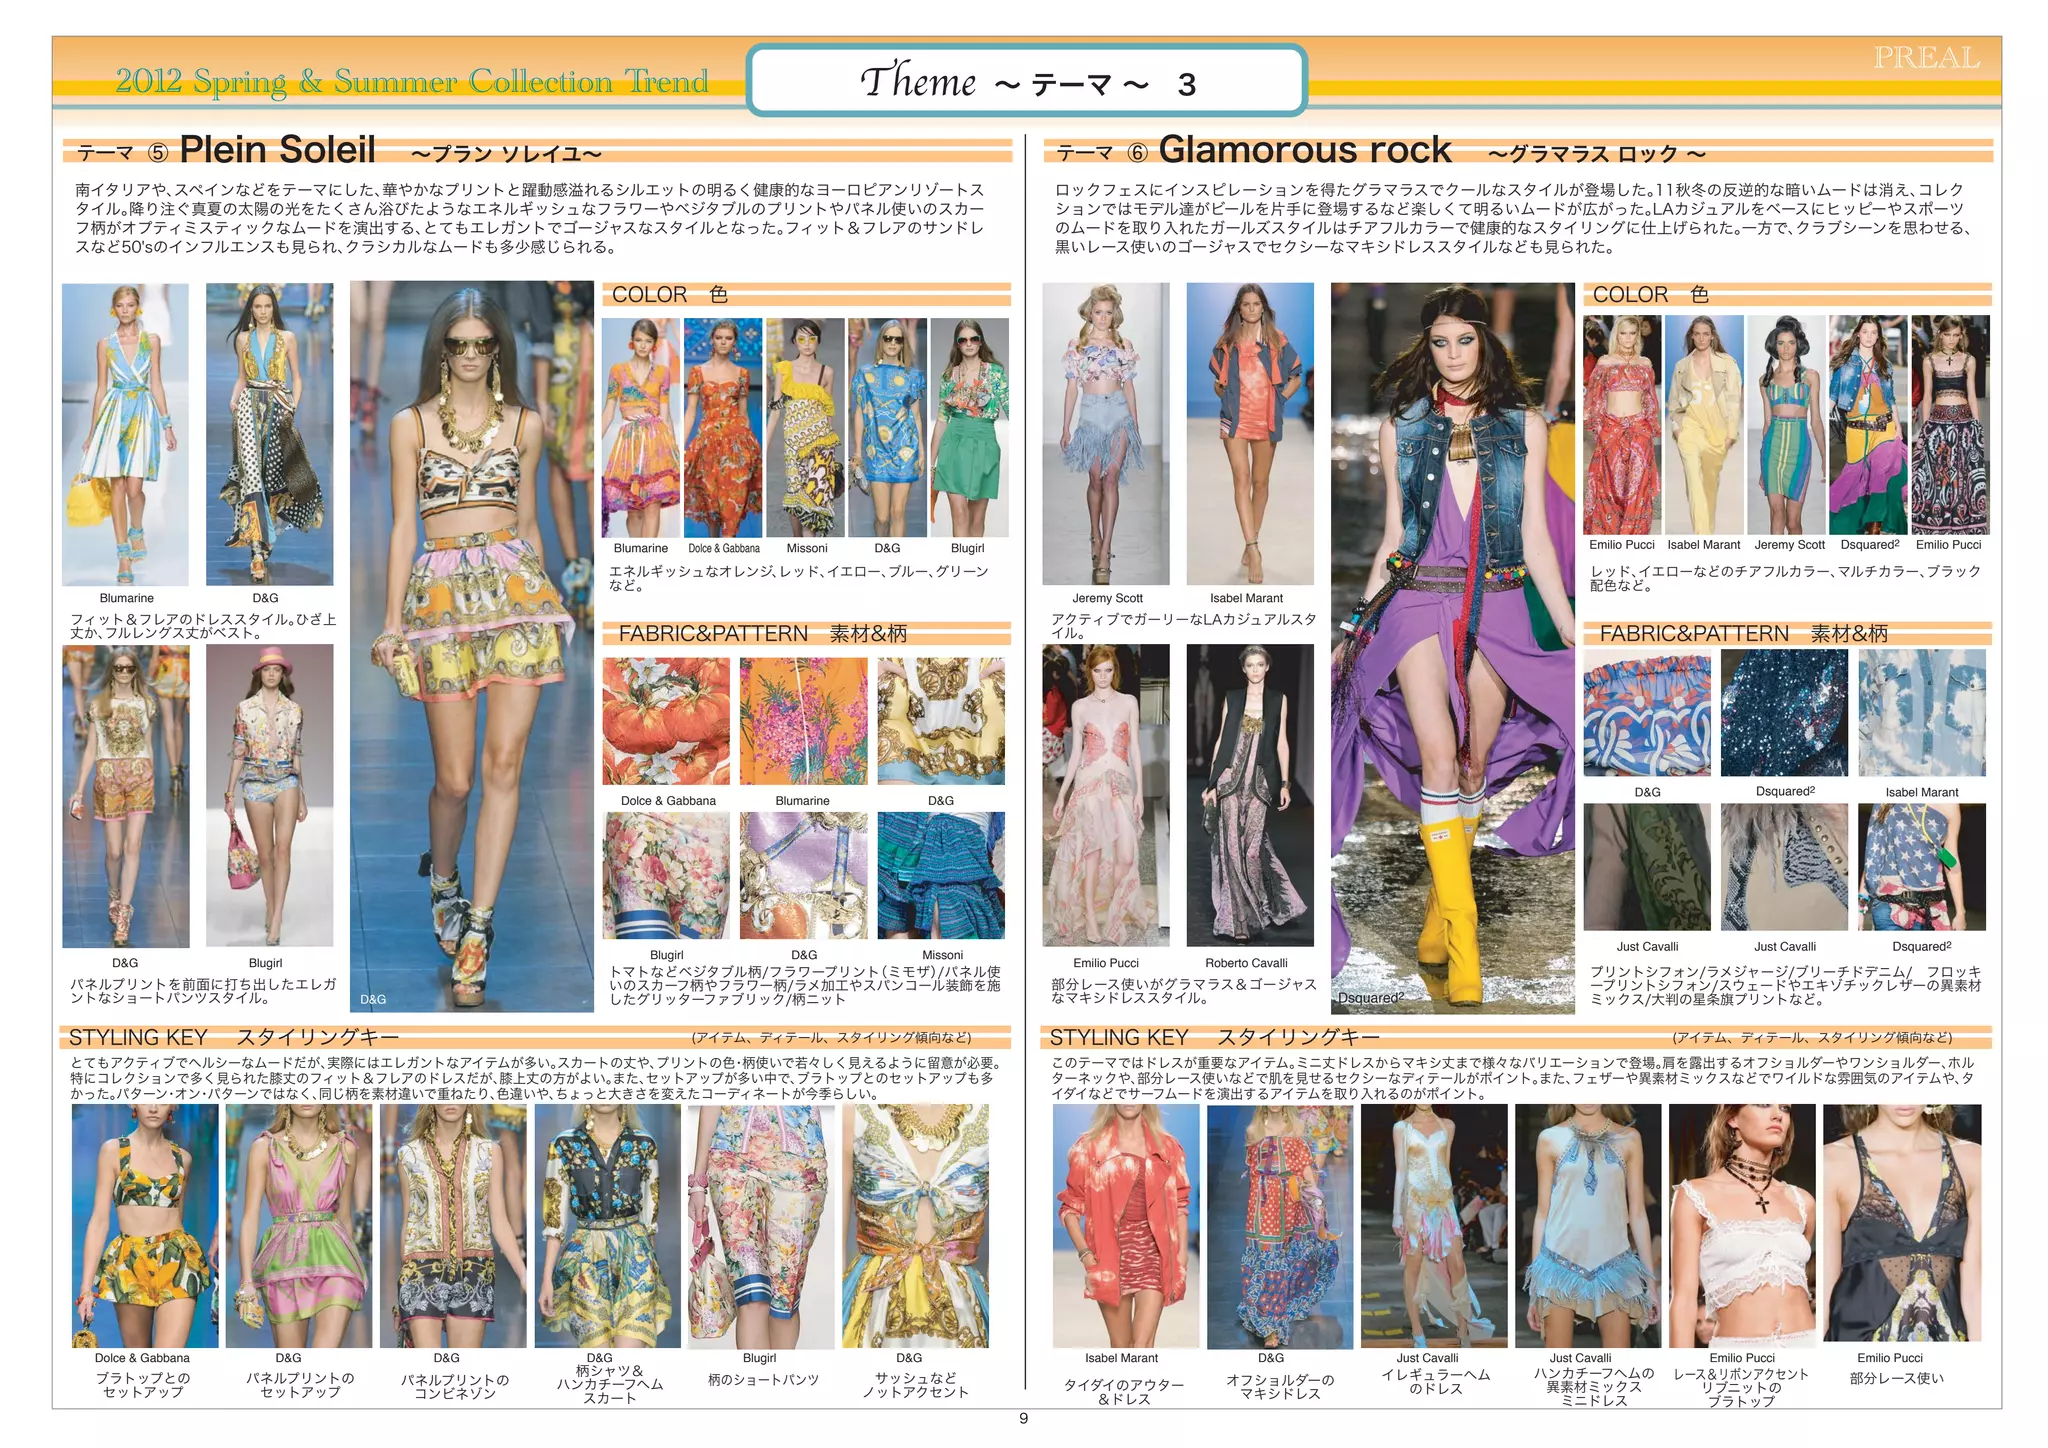Image resolution: width=2048 pixels, height=1448 pixels.
Task: Click the Glamorous rock 'COLOR 色' heading
Action: point(1651,295)
